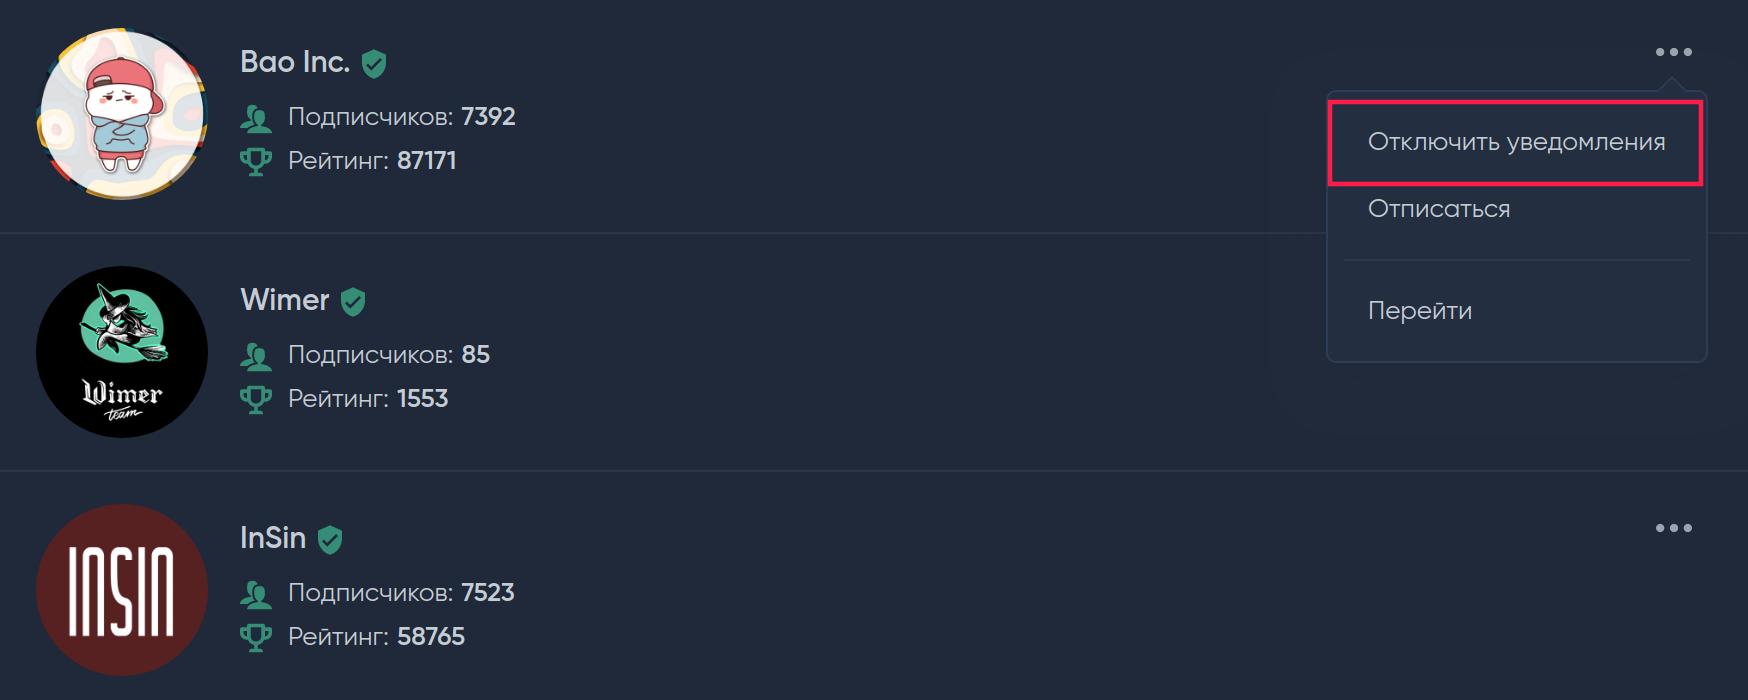Open the Bao Inc. team name link
This screenshot has height=700, width=1748.
[x=295, y=62]
